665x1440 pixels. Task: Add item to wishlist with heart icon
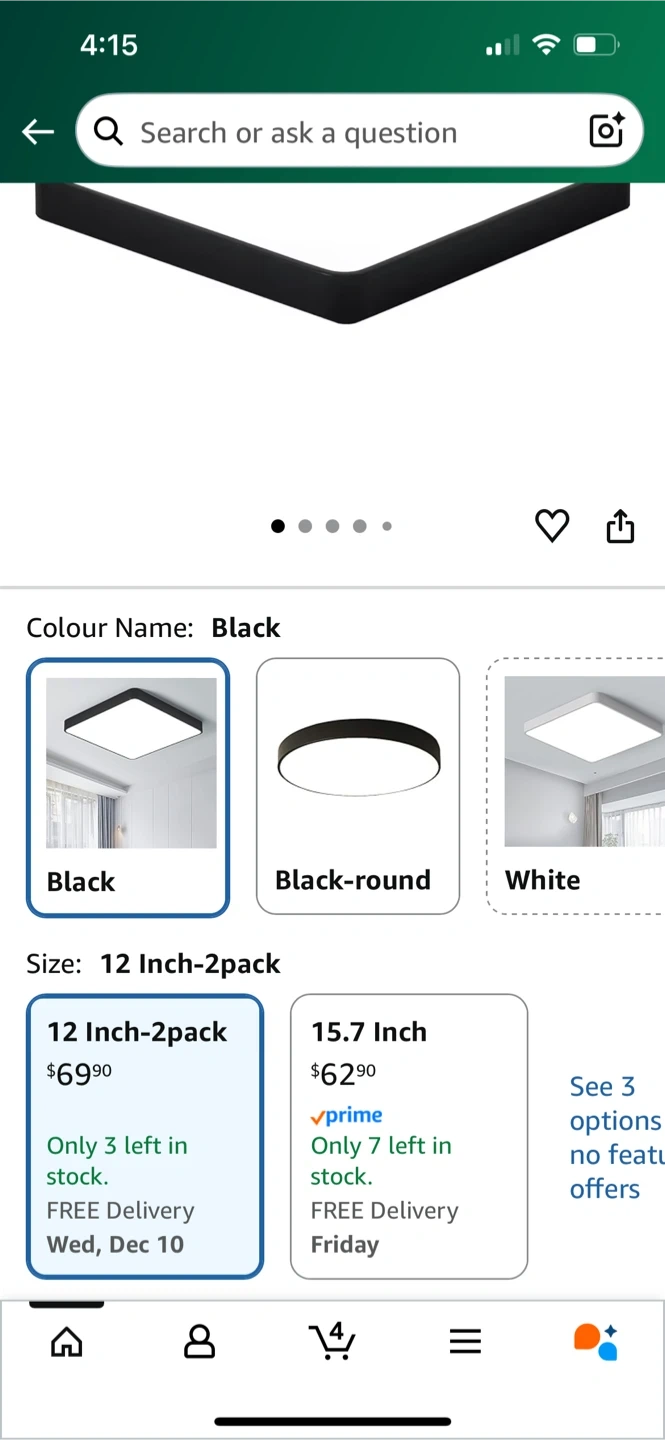click(x=552, y=525)
